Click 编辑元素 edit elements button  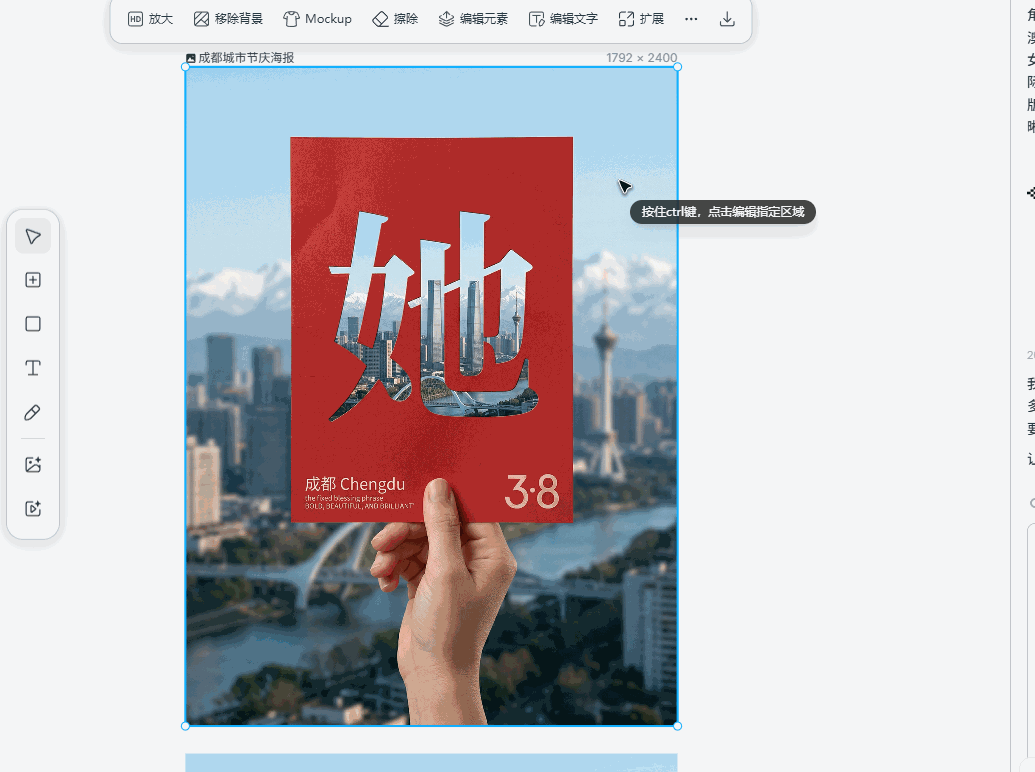[x=473, y=19]
